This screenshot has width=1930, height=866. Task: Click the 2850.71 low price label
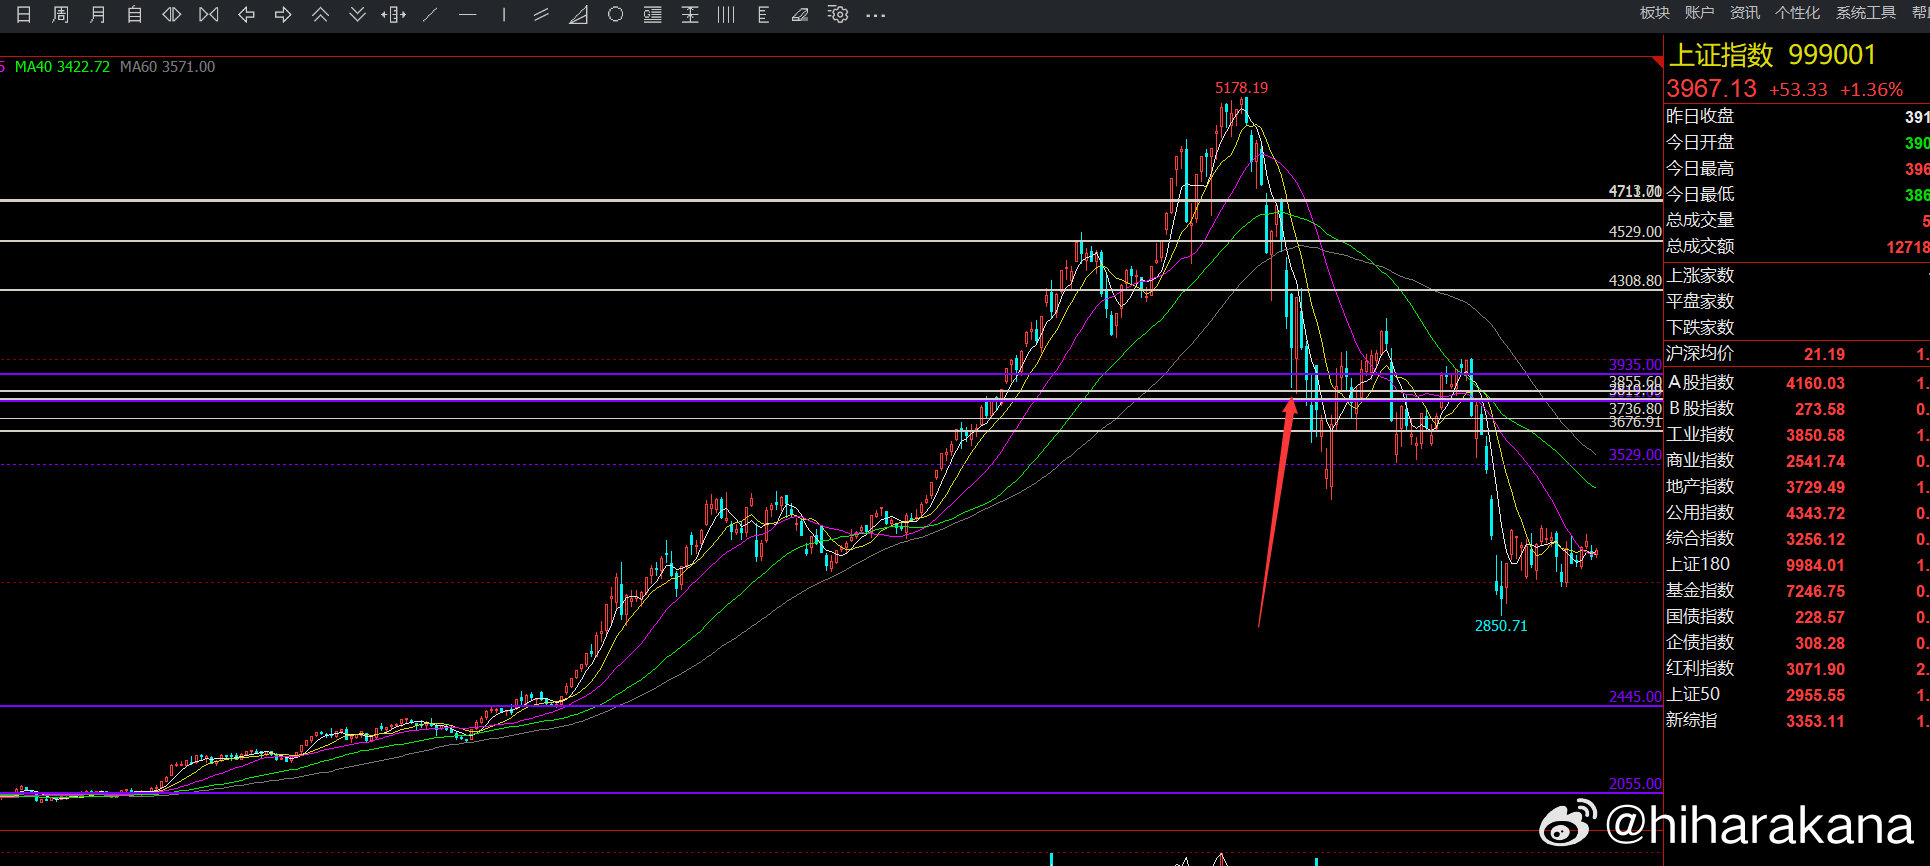(1501, 626)
